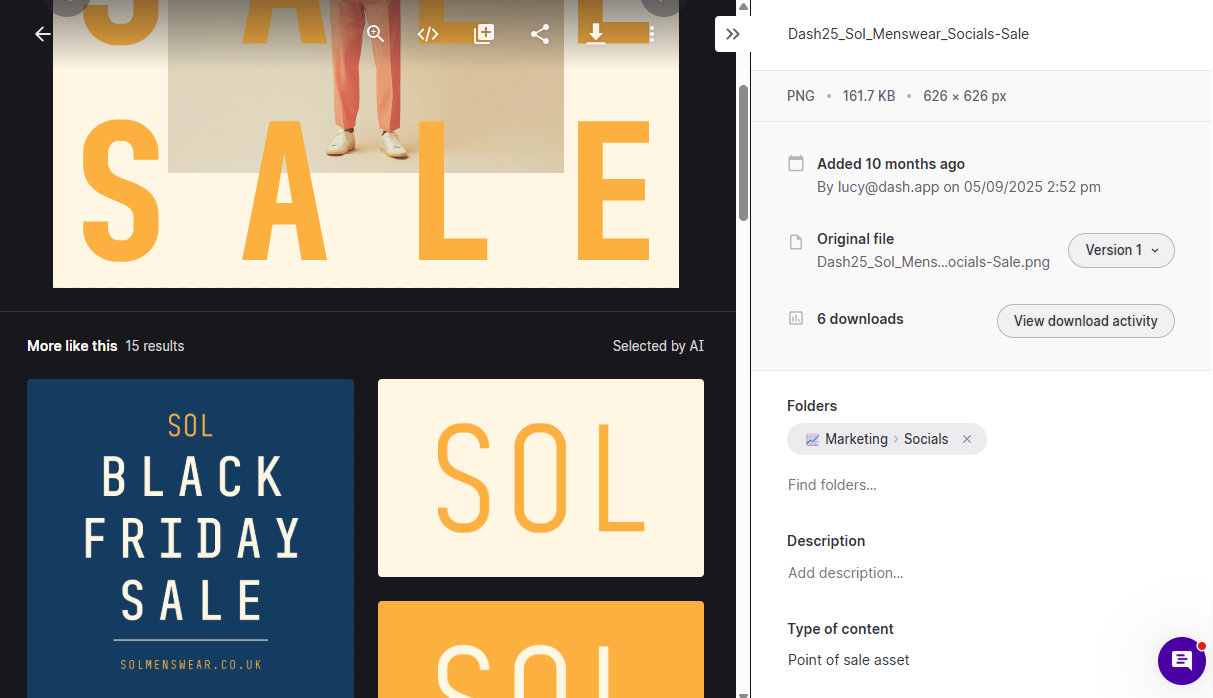Click the chart icon beside 6 downloads
Image resolution: width=1213 pixels, height=698 pixels.
click(x=796, y=318)
